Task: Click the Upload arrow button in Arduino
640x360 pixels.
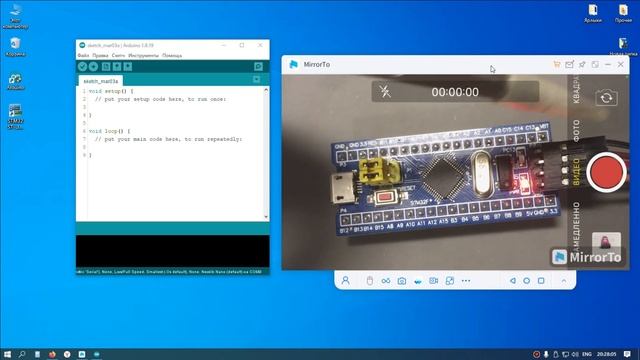Action: (93, 67)
